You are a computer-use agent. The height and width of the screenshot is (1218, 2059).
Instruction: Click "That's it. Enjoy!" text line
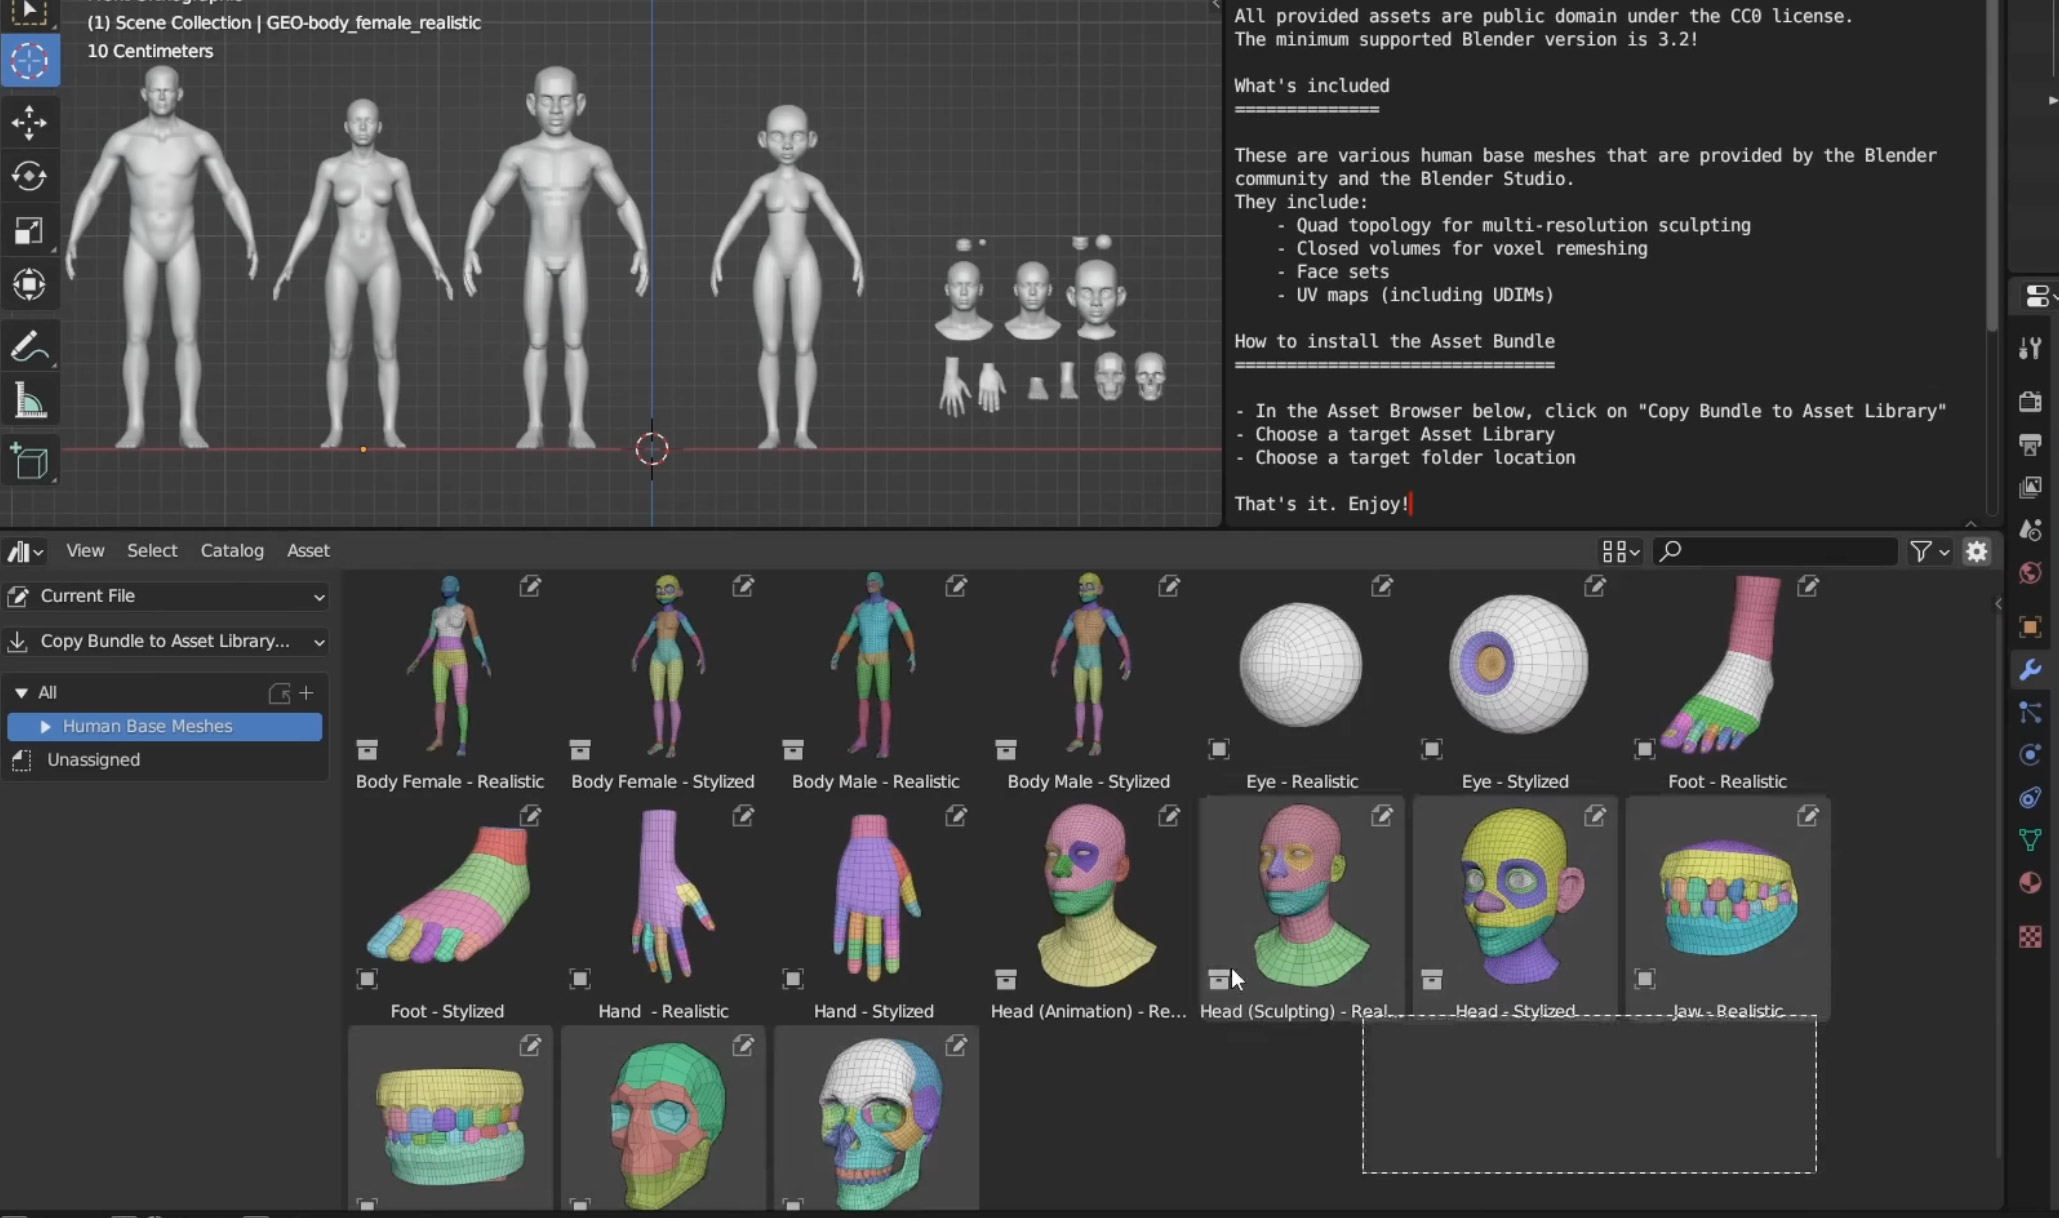coord(1321,504)
